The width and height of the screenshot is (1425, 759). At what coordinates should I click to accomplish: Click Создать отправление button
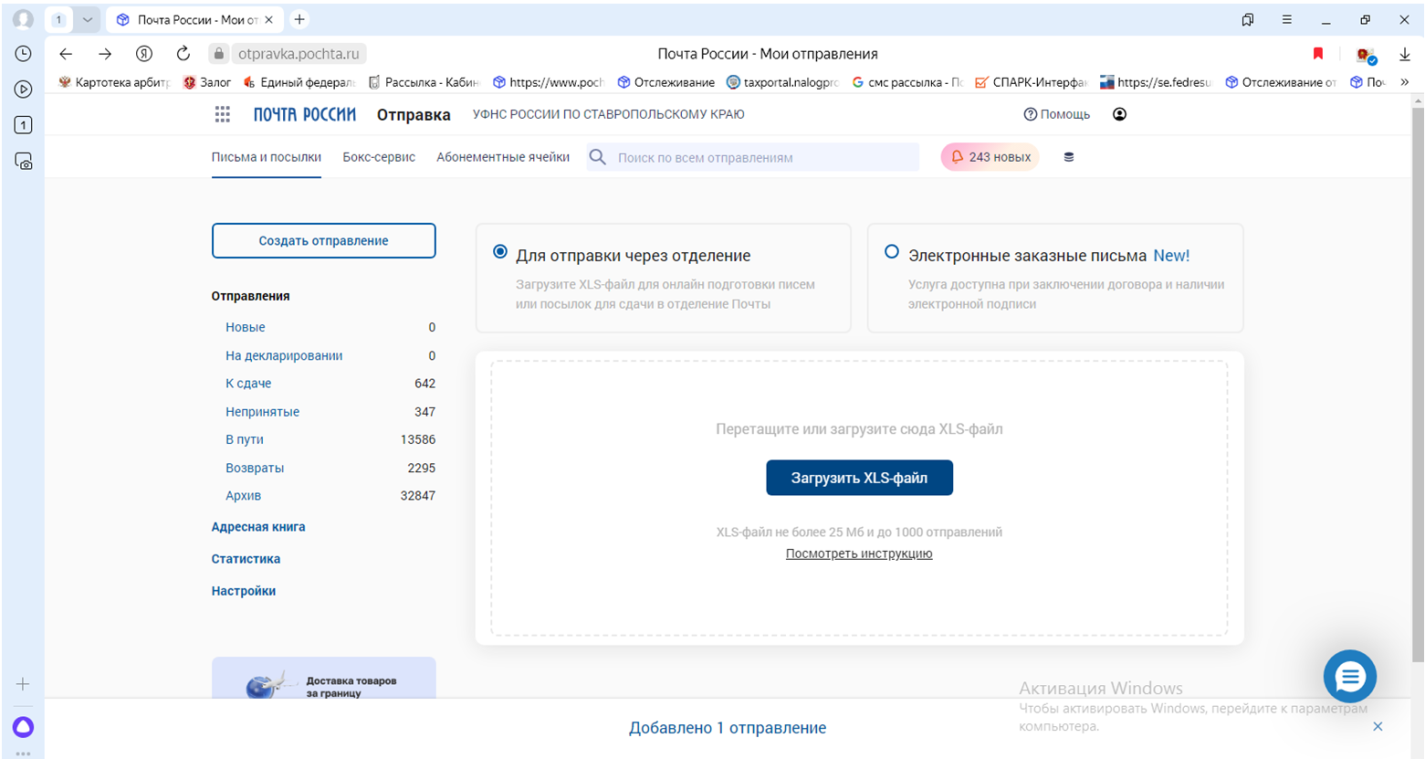(323, 241)
